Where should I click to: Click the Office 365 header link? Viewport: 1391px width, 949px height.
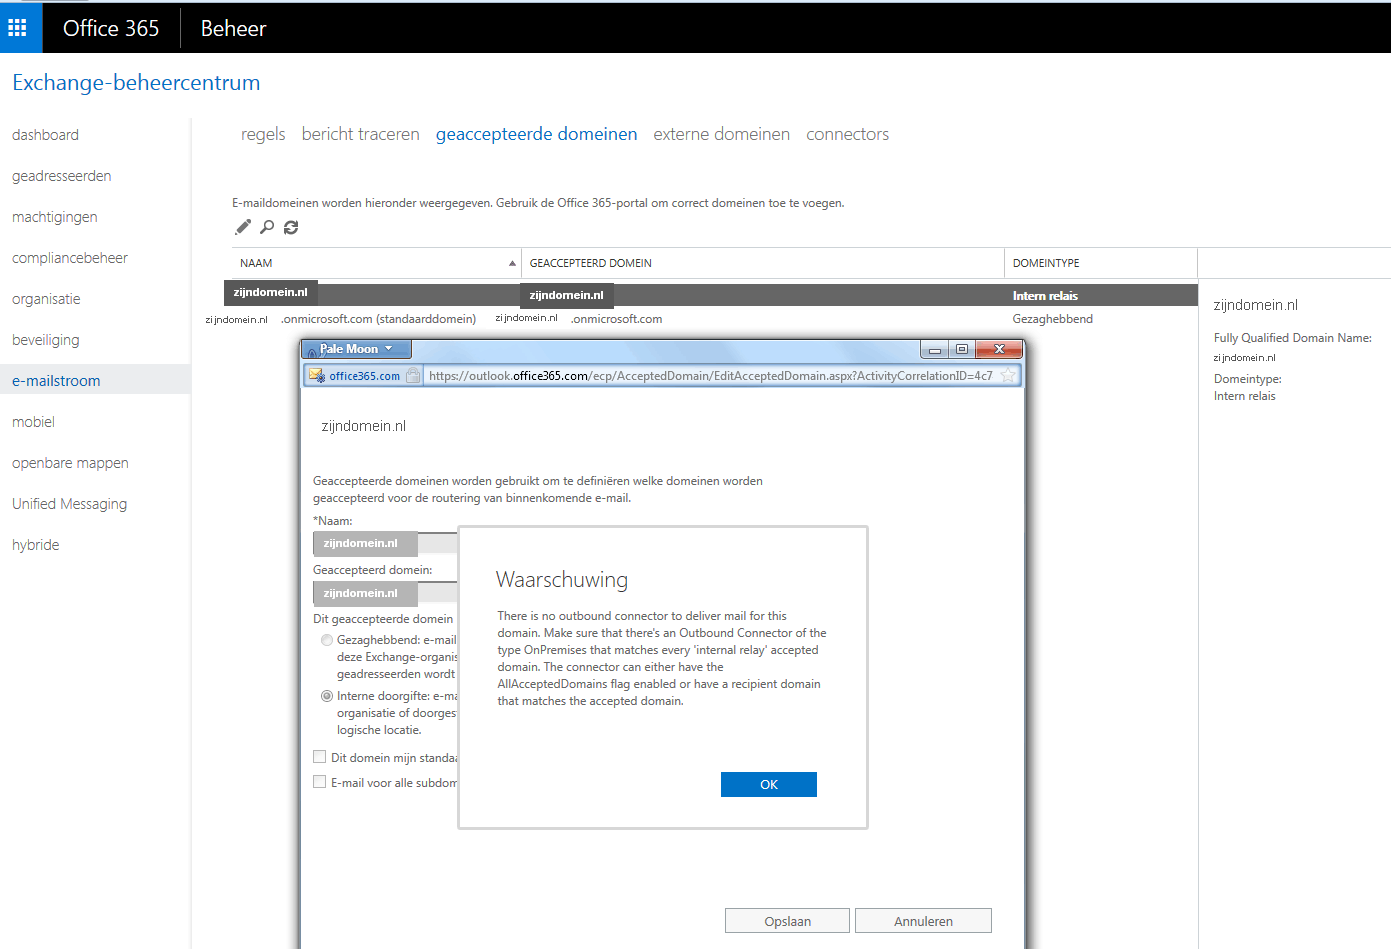[x=111, y=28]
